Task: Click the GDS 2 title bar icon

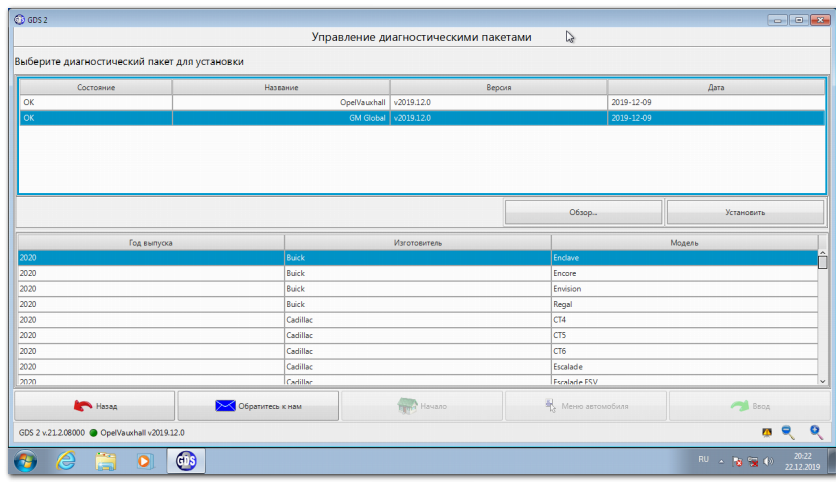Action: click(20, 20)
